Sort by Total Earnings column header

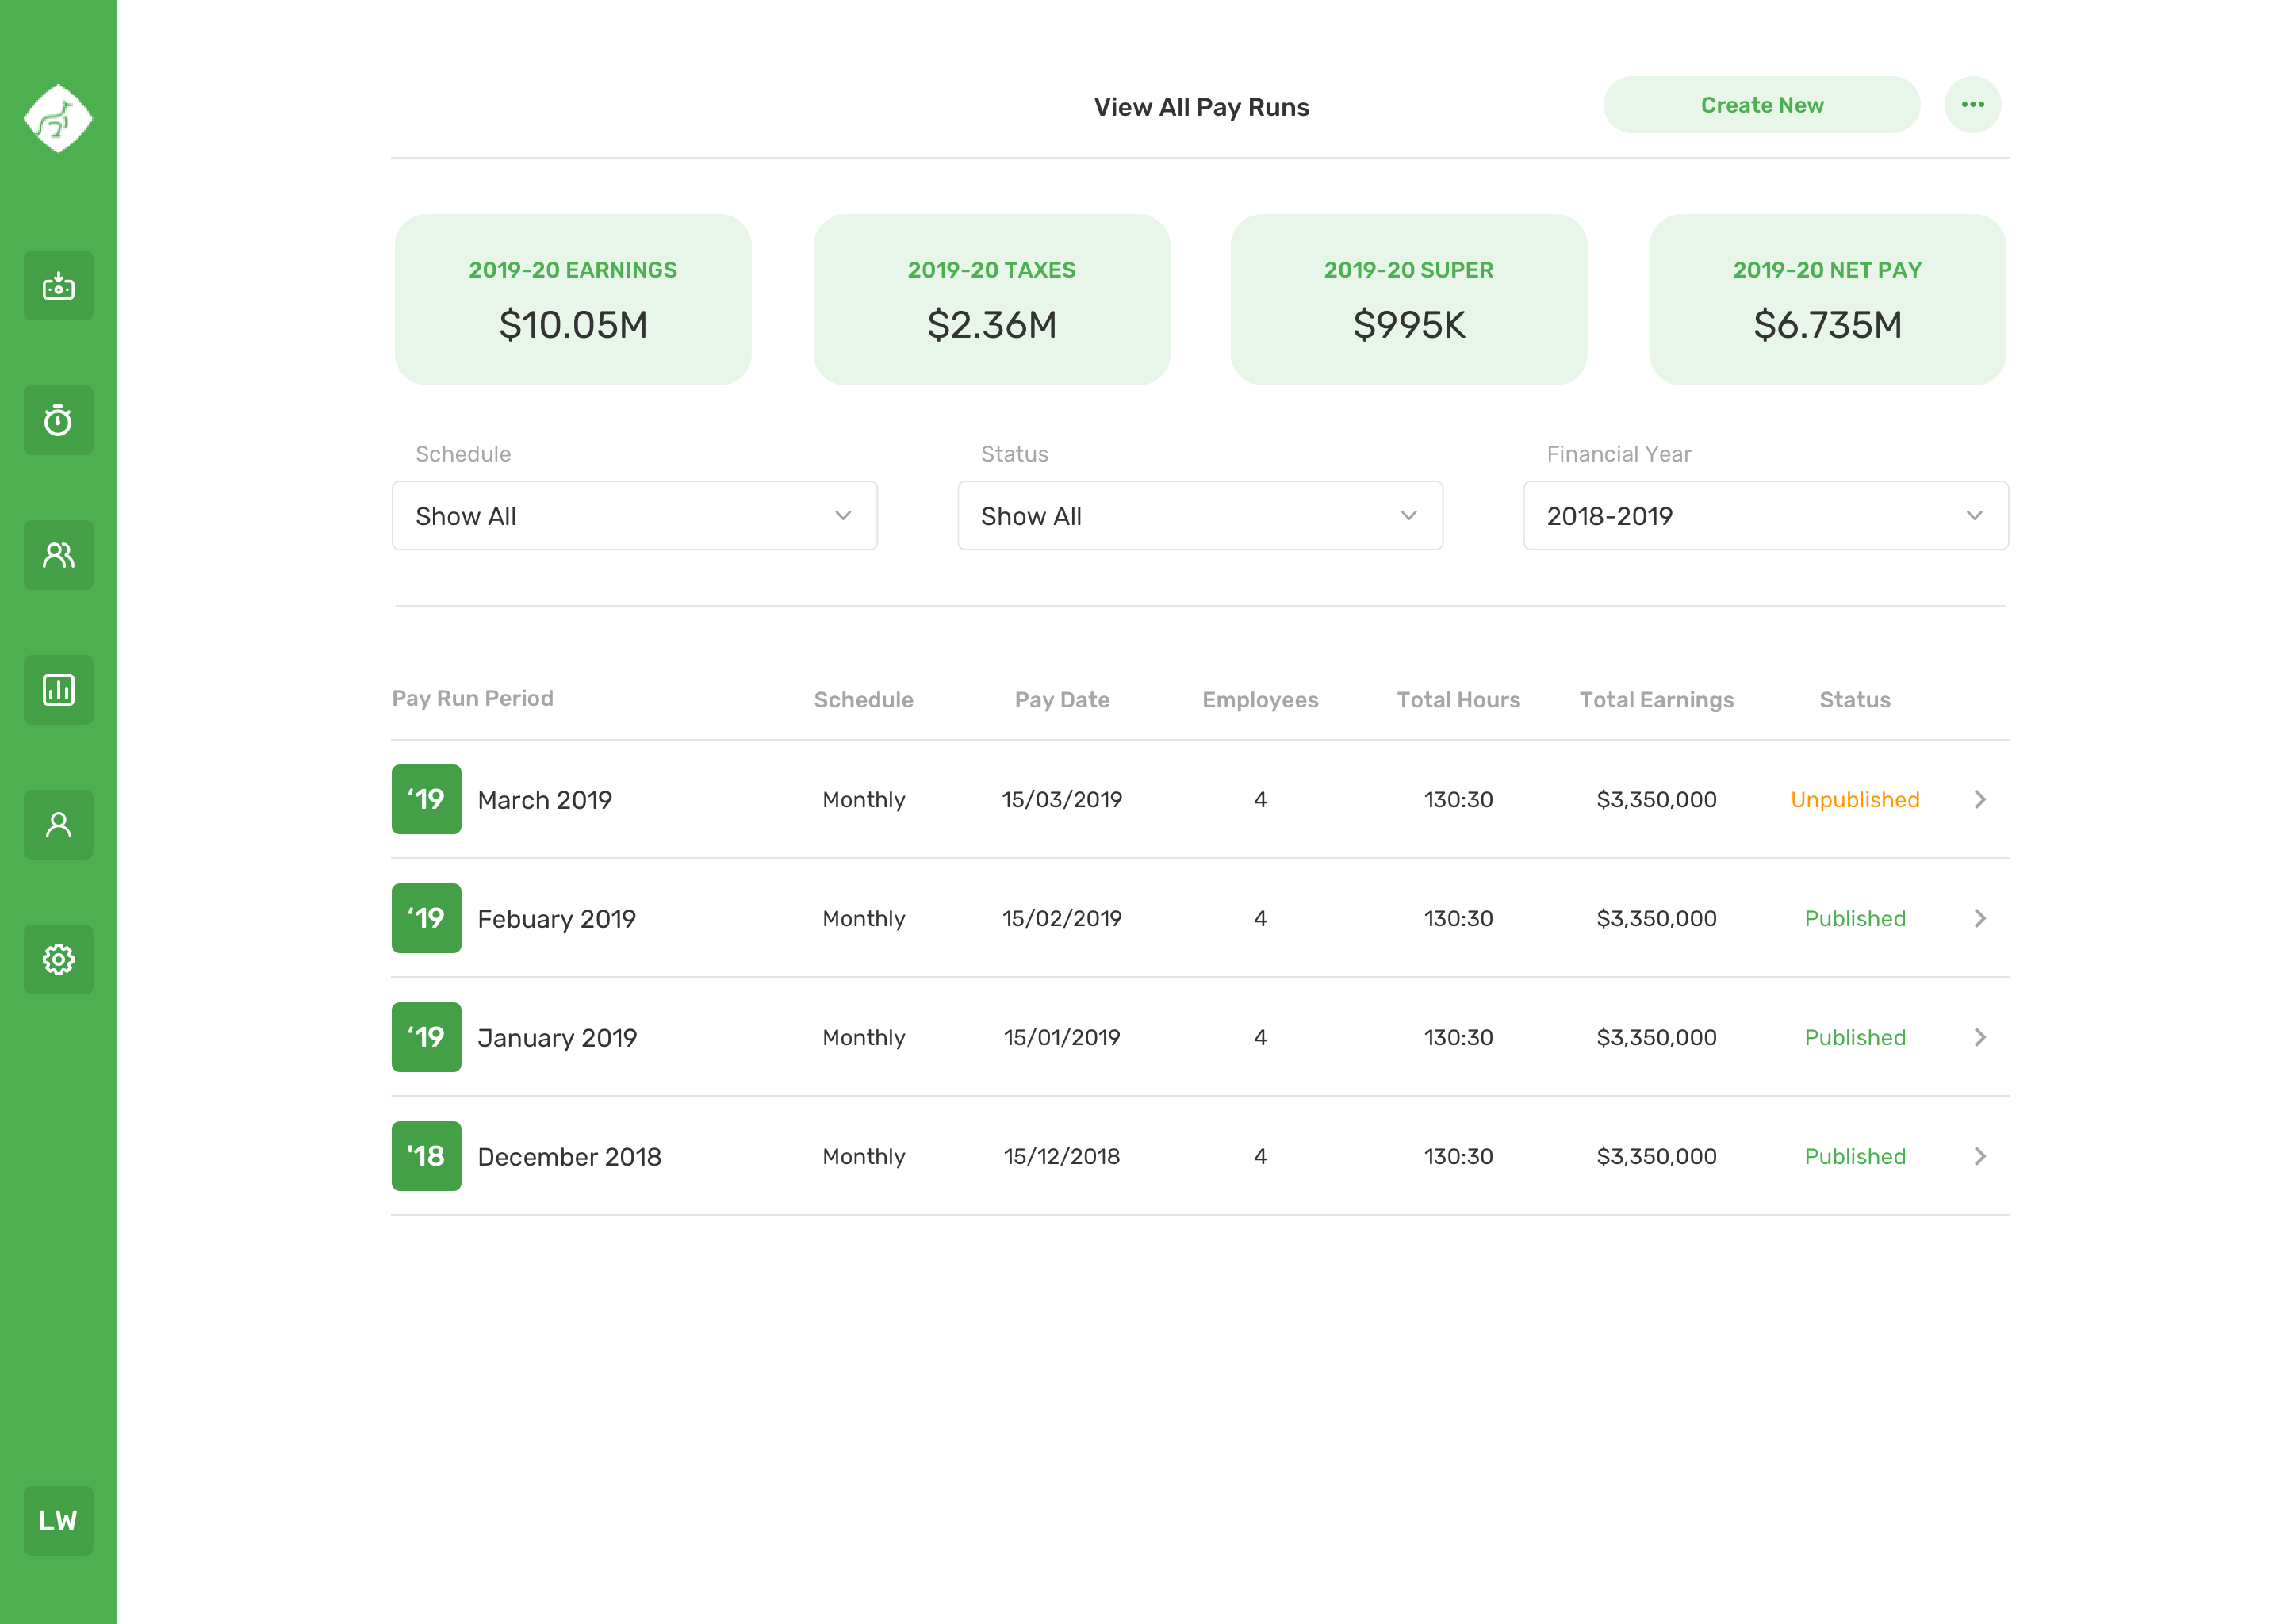click(1657, 700)
